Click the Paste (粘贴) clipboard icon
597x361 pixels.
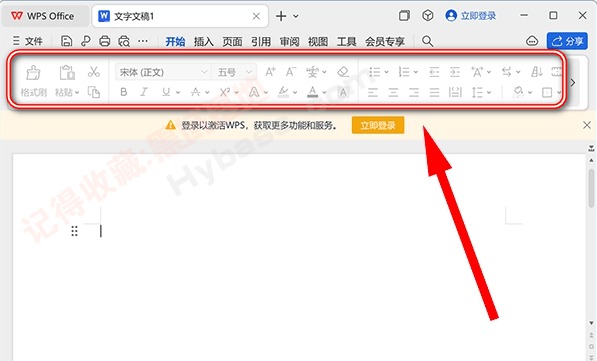(67, 72)
